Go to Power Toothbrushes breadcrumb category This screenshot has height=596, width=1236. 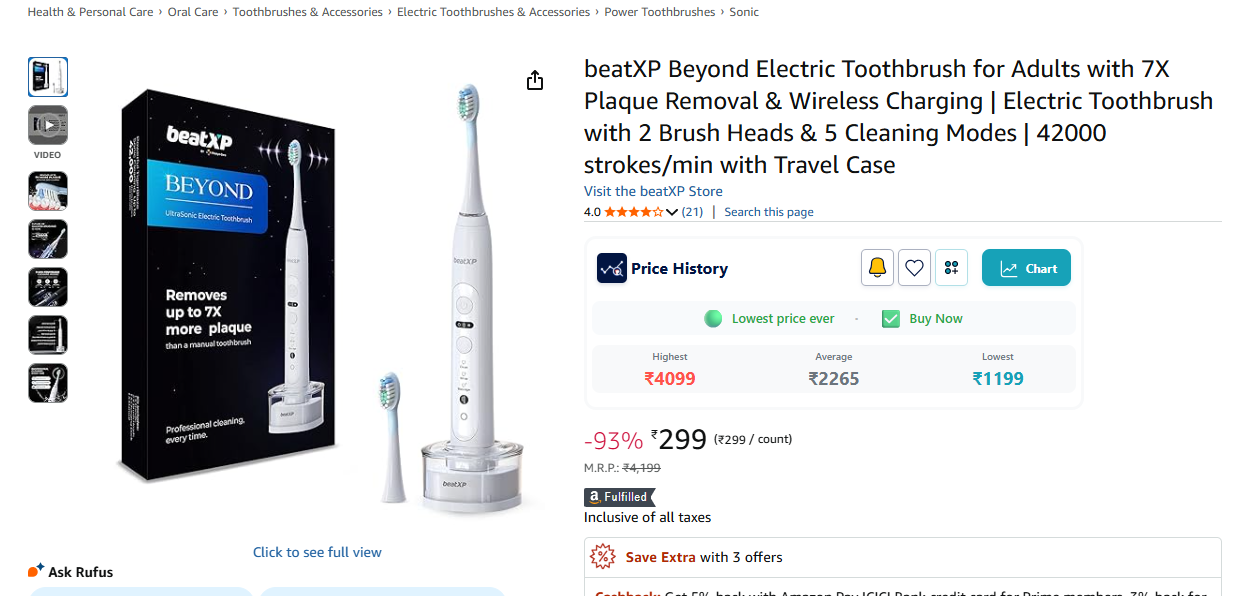(x=660, y=12)
